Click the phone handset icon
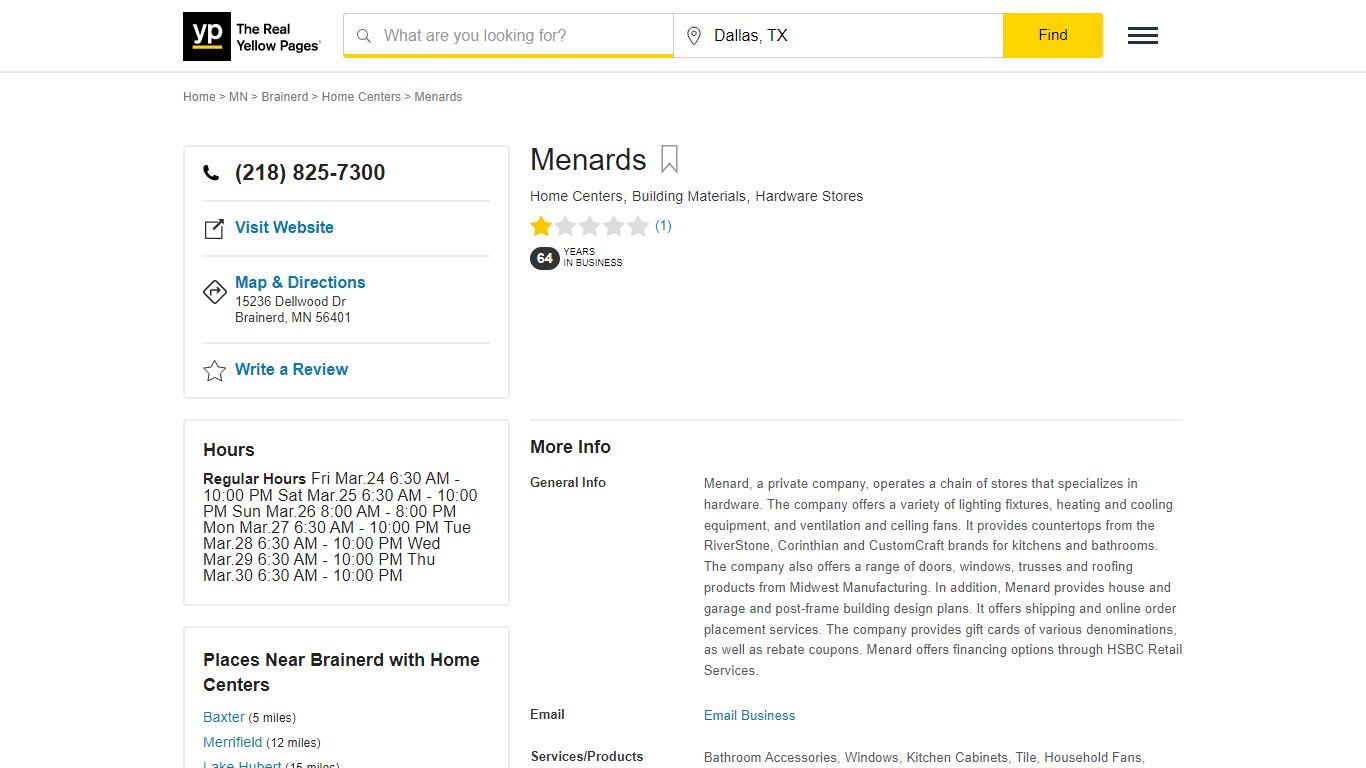This screenshot has width=1366, height=768. (211, 173)
